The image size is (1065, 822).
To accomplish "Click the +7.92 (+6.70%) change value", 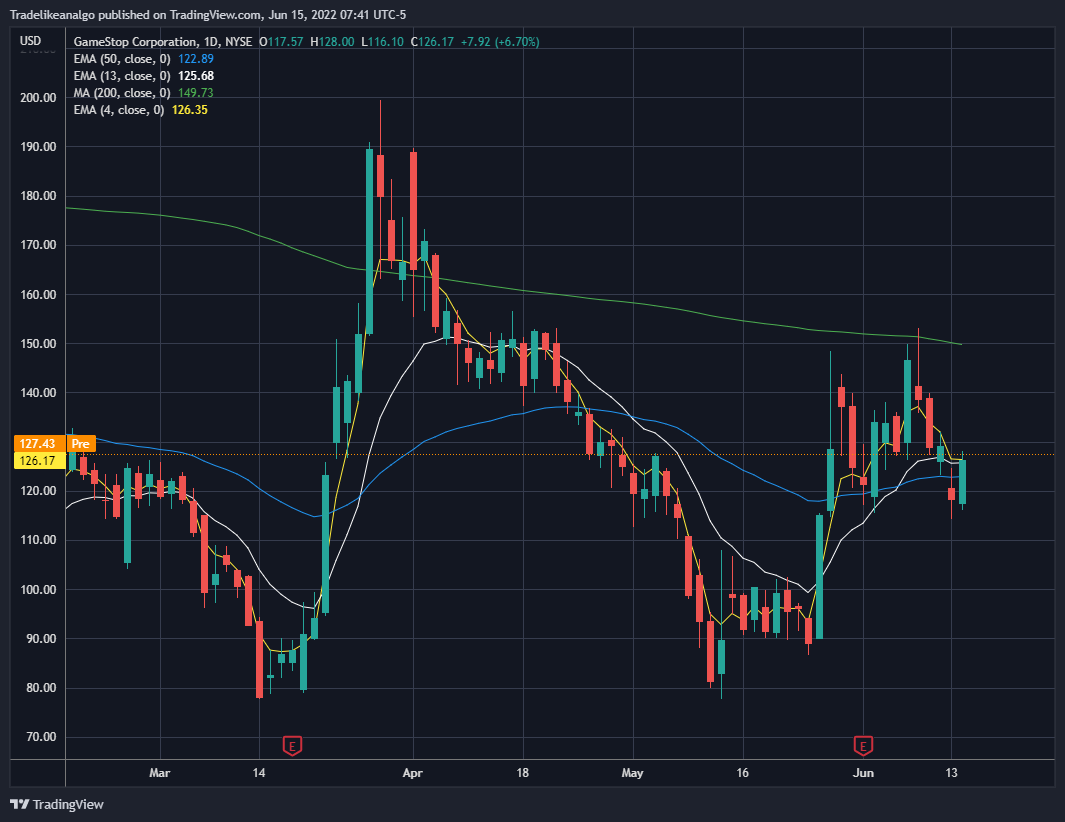I will pyautogui.click(x=500, y=42).
